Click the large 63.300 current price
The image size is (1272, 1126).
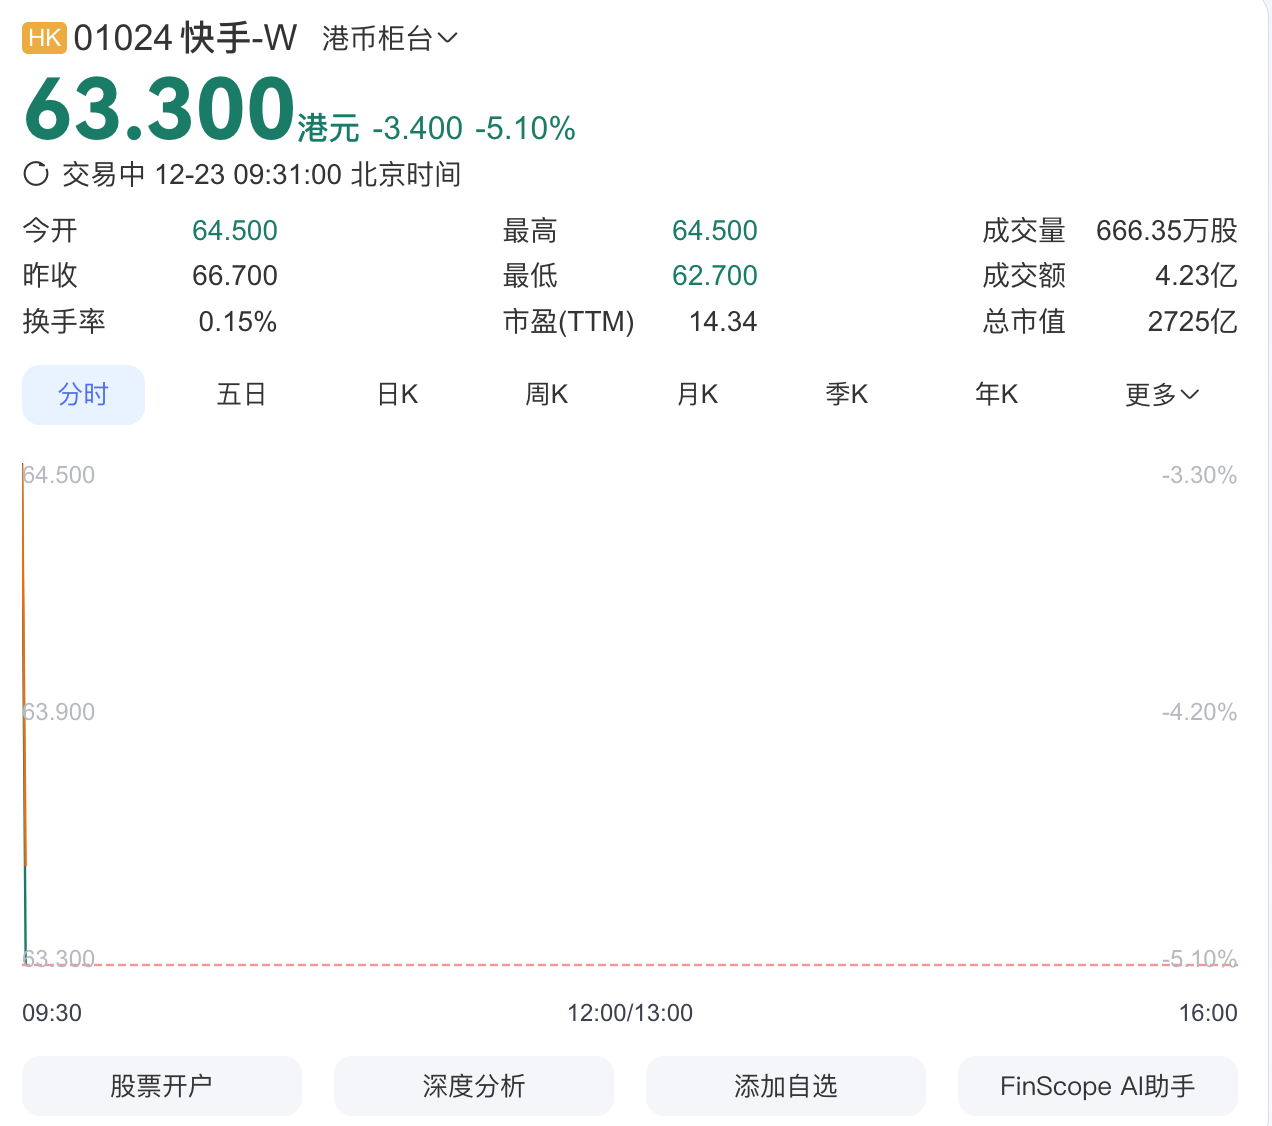point(159,109)
